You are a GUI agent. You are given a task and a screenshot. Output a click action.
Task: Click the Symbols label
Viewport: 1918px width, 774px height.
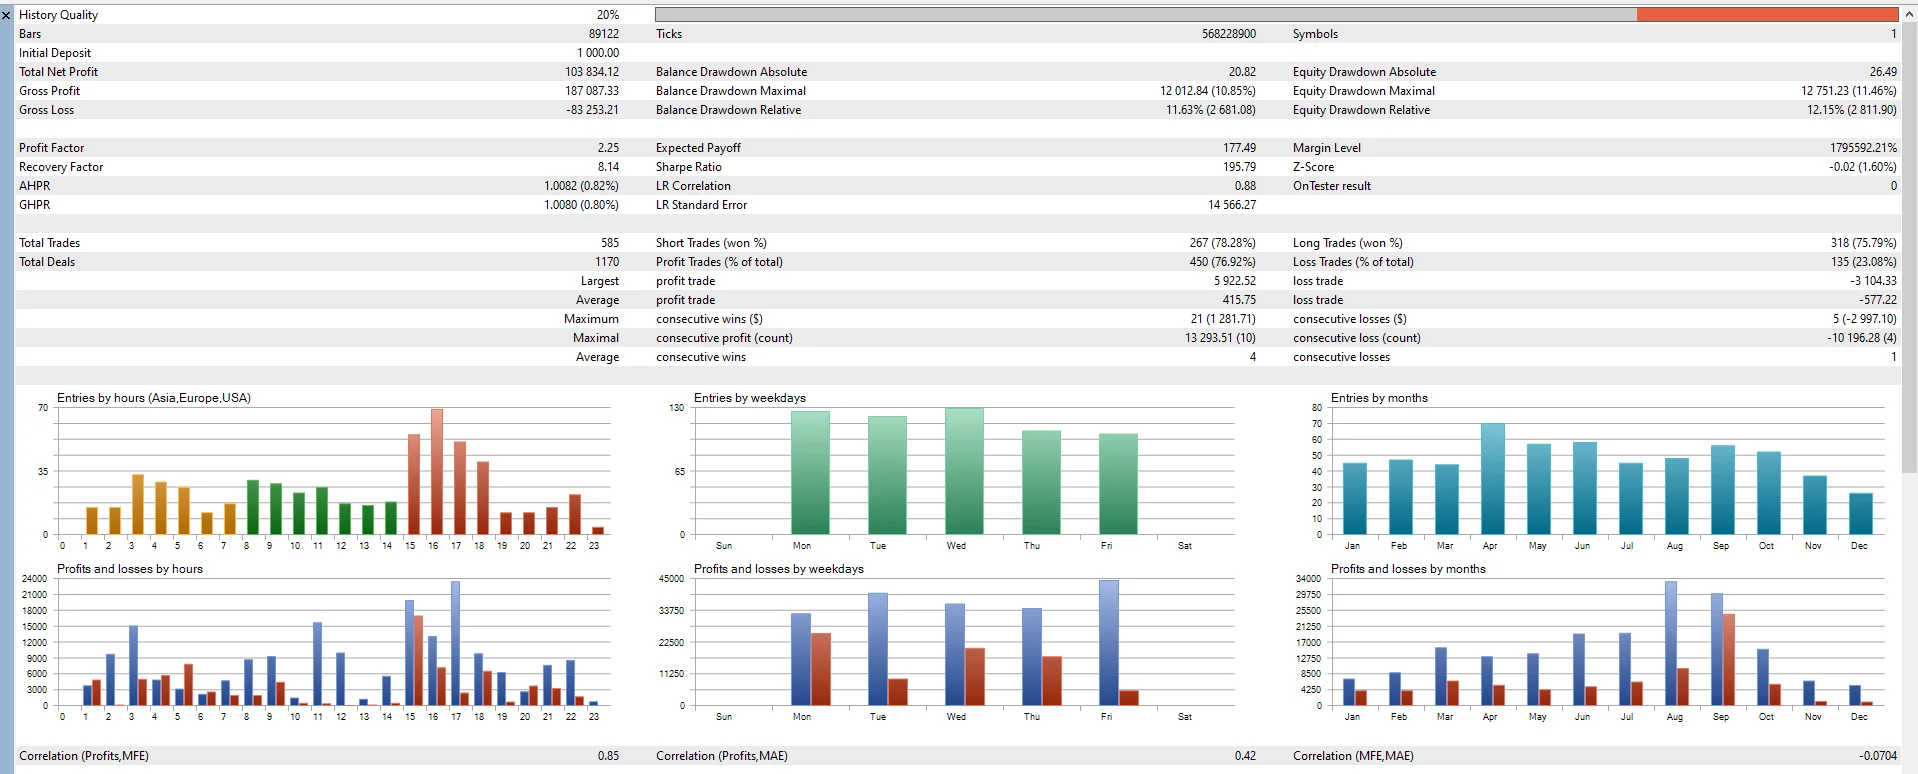coord(1315,34)
